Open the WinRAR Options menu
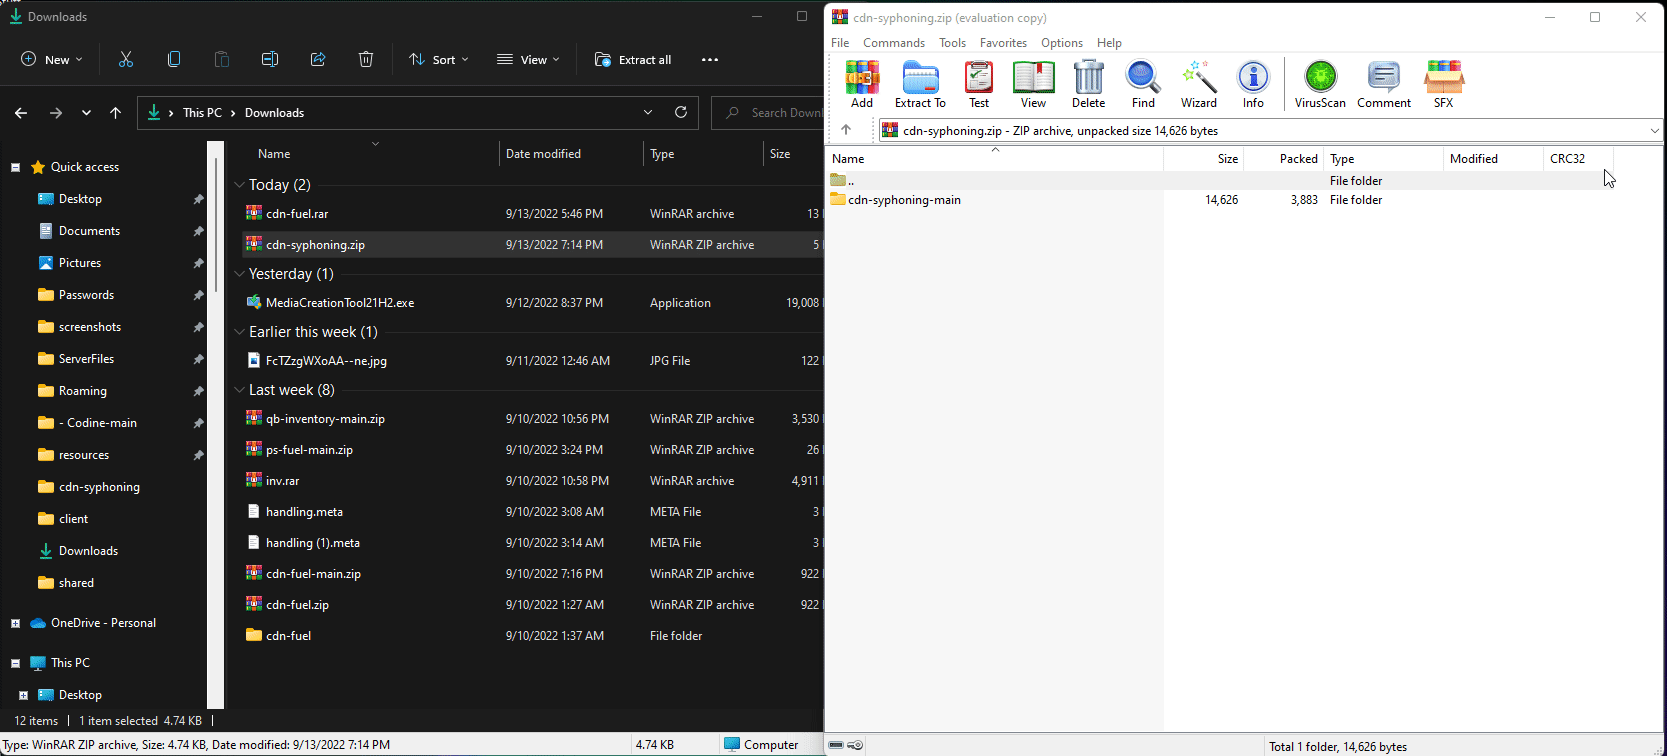 coord(1061,43)
